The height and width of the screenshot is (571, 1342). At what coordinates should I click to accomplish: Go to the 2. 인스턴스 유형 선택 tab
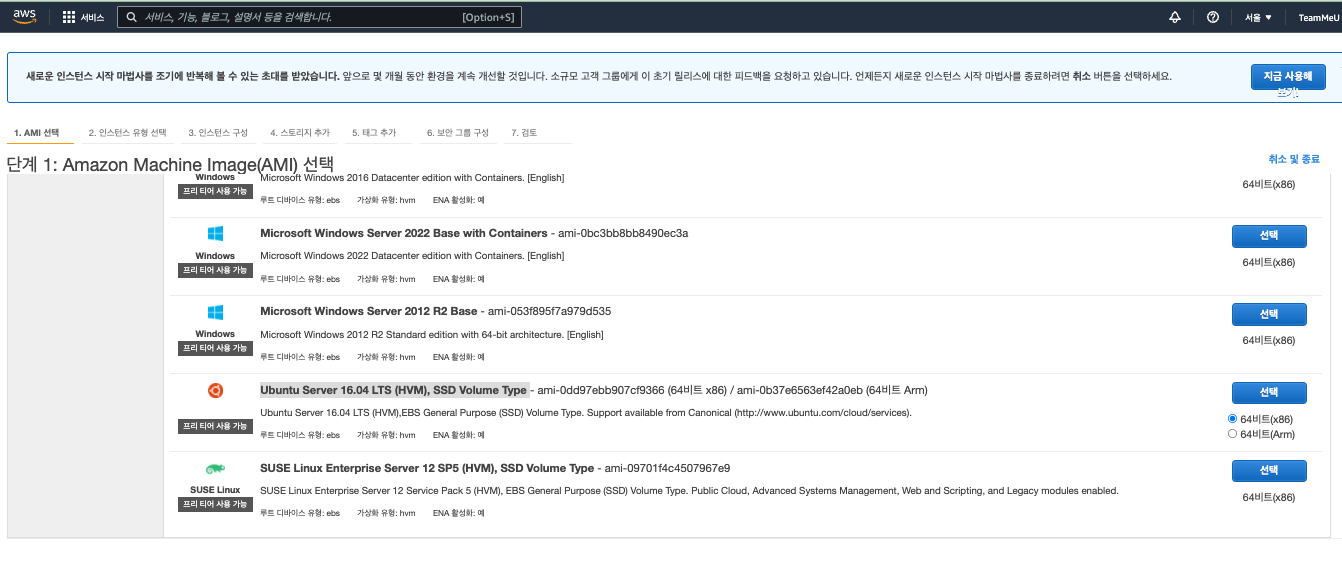(x=127, y=133)
